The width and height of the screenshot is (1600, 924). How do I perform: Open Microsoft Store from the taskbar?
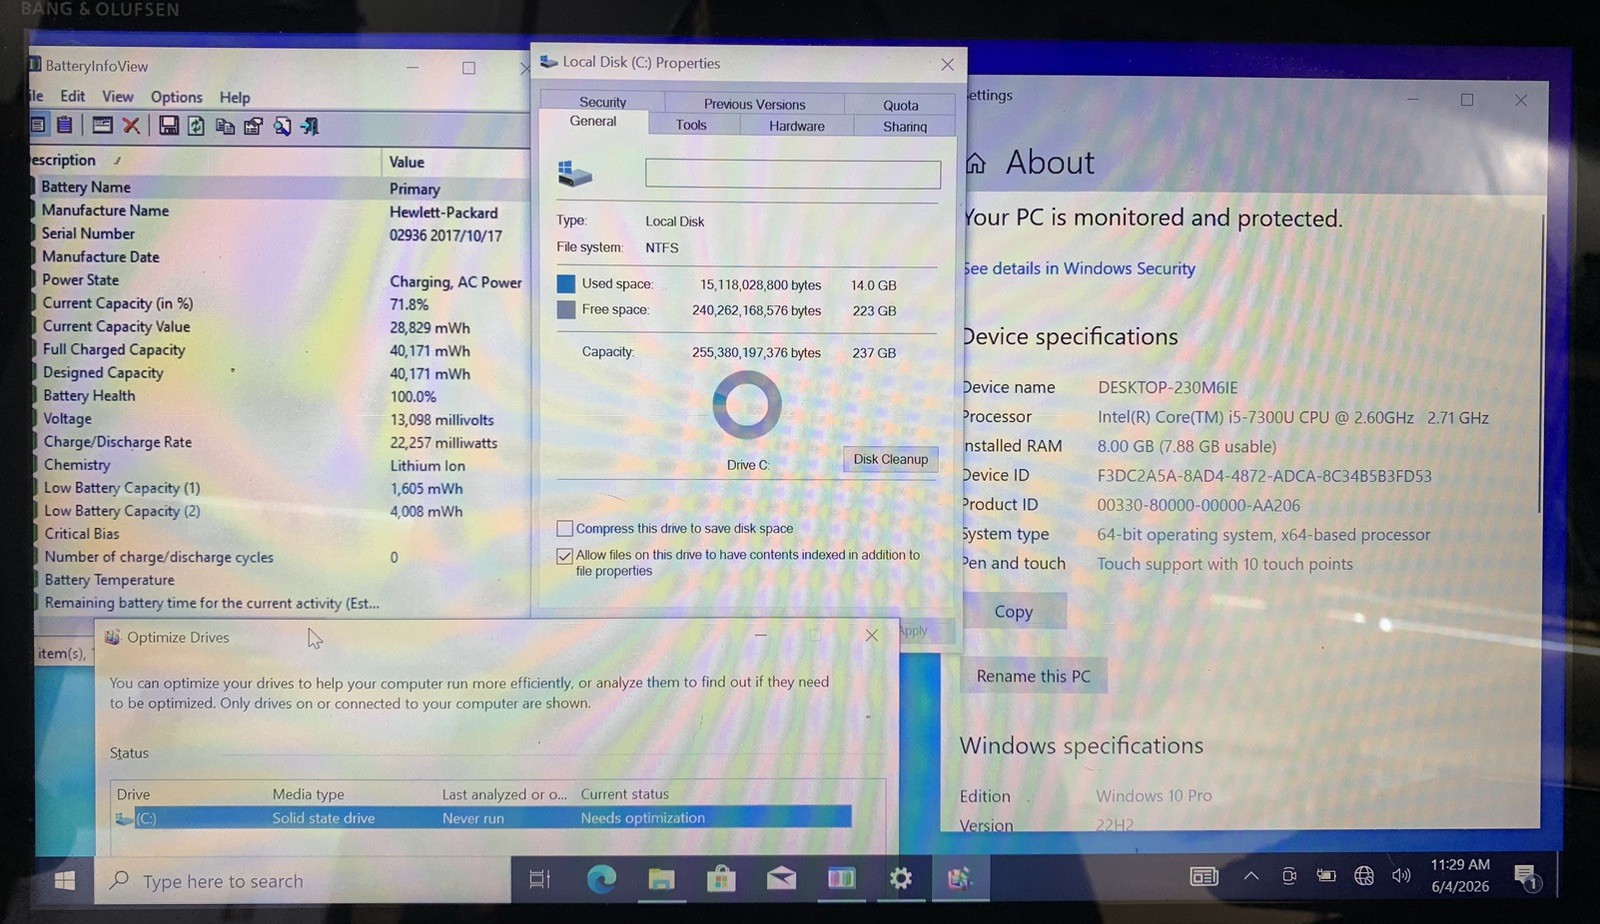click(x=721, y=879)
